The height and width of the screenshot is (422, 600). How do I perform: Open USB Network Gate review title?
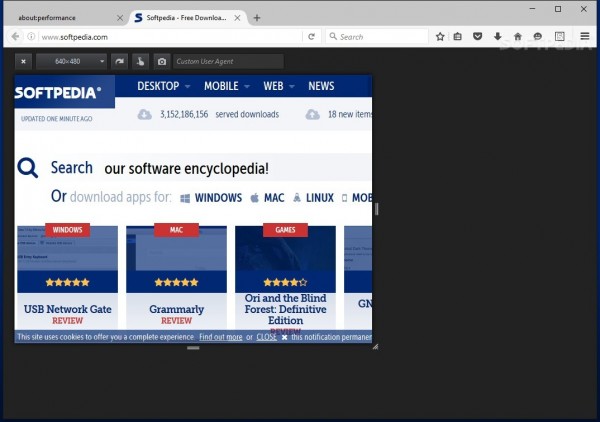pos(67,309)
